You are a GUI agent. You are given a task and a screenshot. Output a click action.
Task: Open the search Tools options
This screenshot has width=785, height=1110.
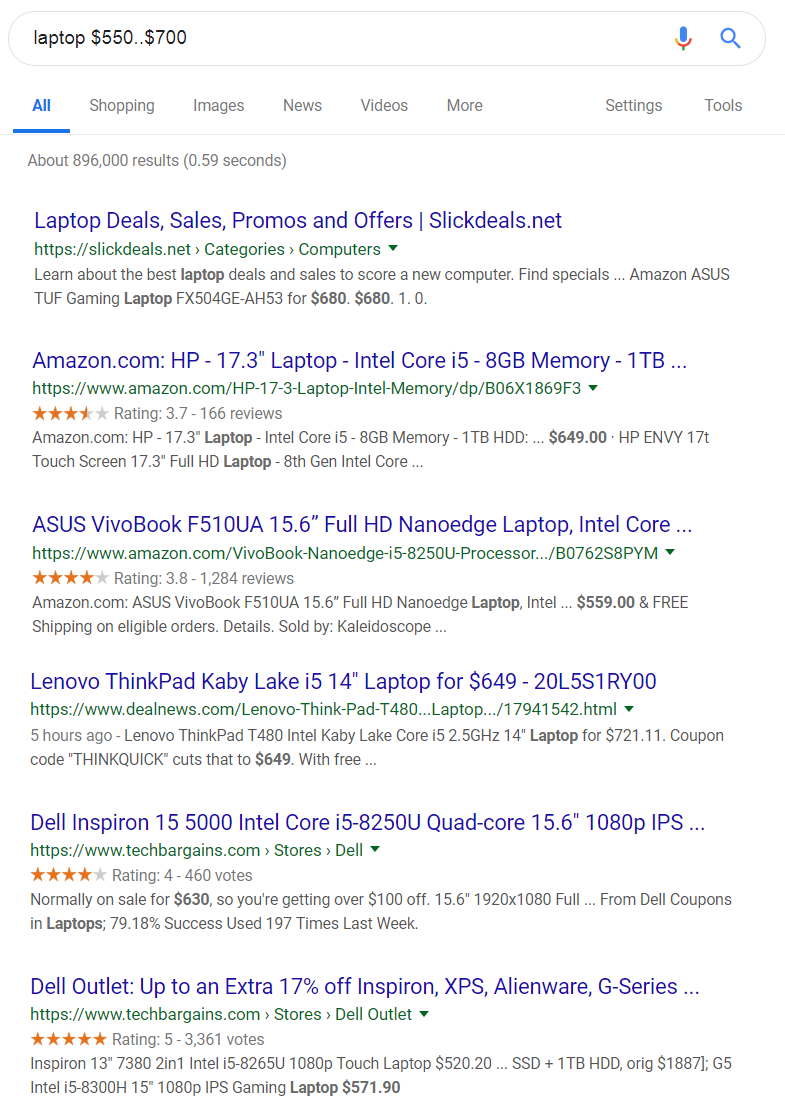pyautogui.click(x=723, y=105)
